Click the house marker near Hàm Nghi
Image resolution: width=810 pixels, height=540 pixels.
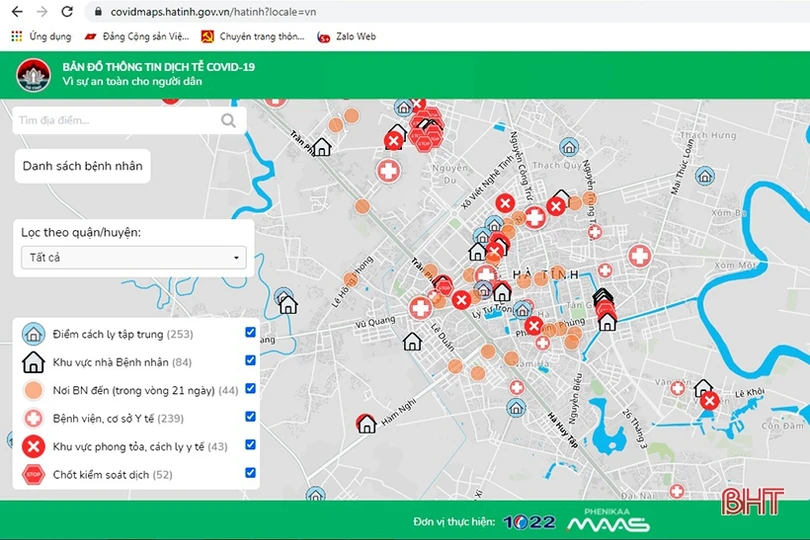366,424
